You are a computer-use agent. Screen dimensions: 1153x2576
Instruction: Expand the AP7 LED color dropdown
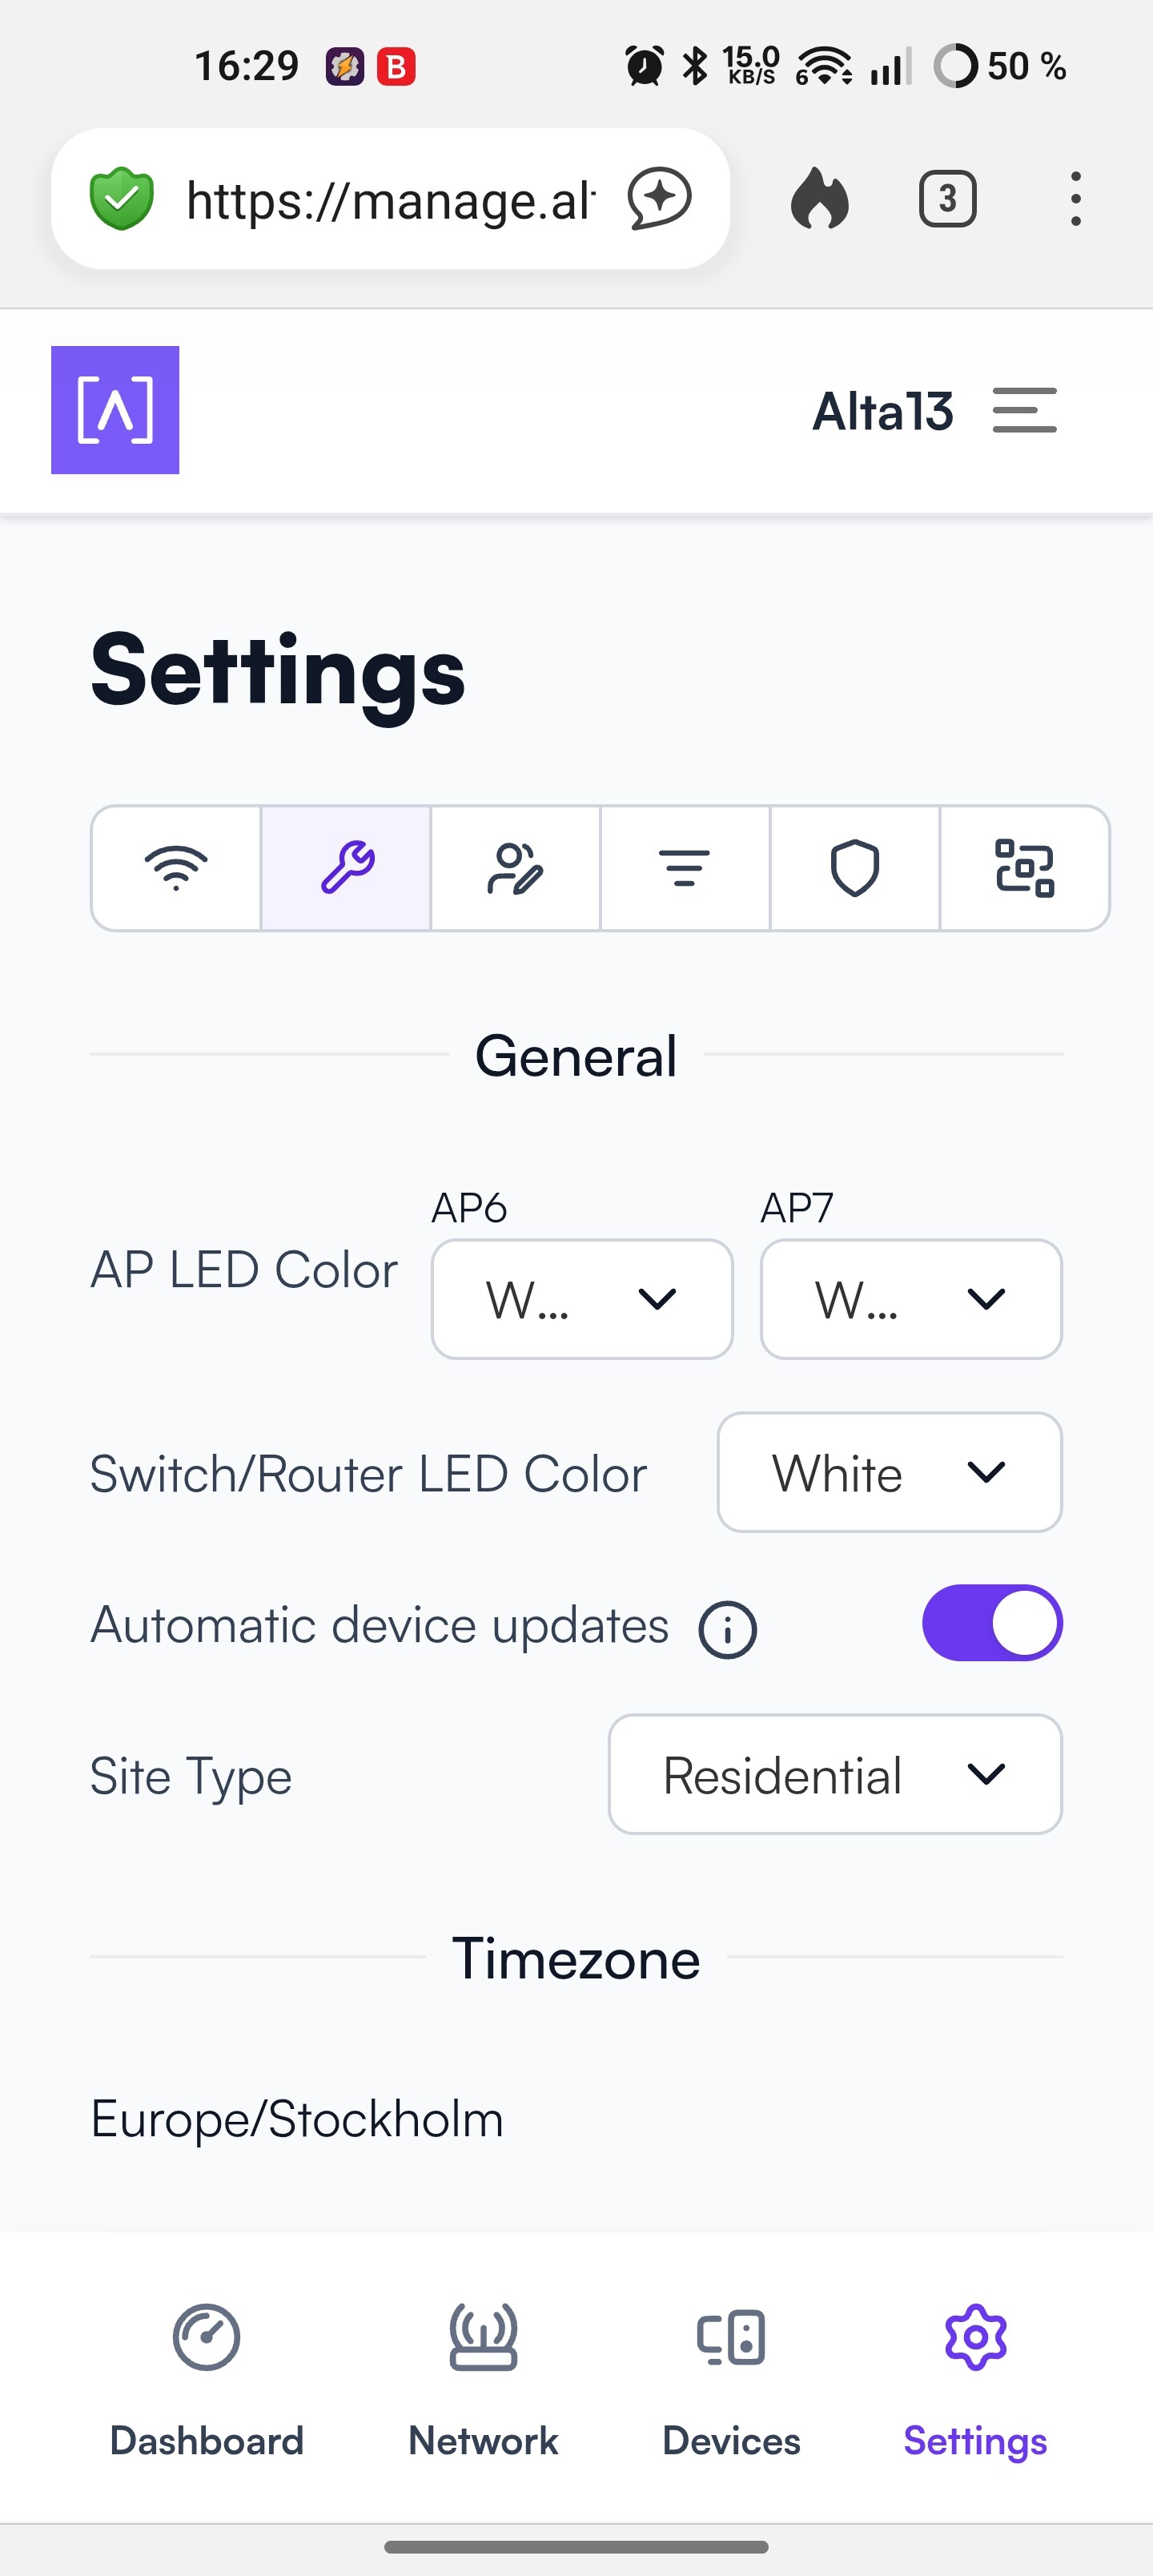click(911, 1299)
